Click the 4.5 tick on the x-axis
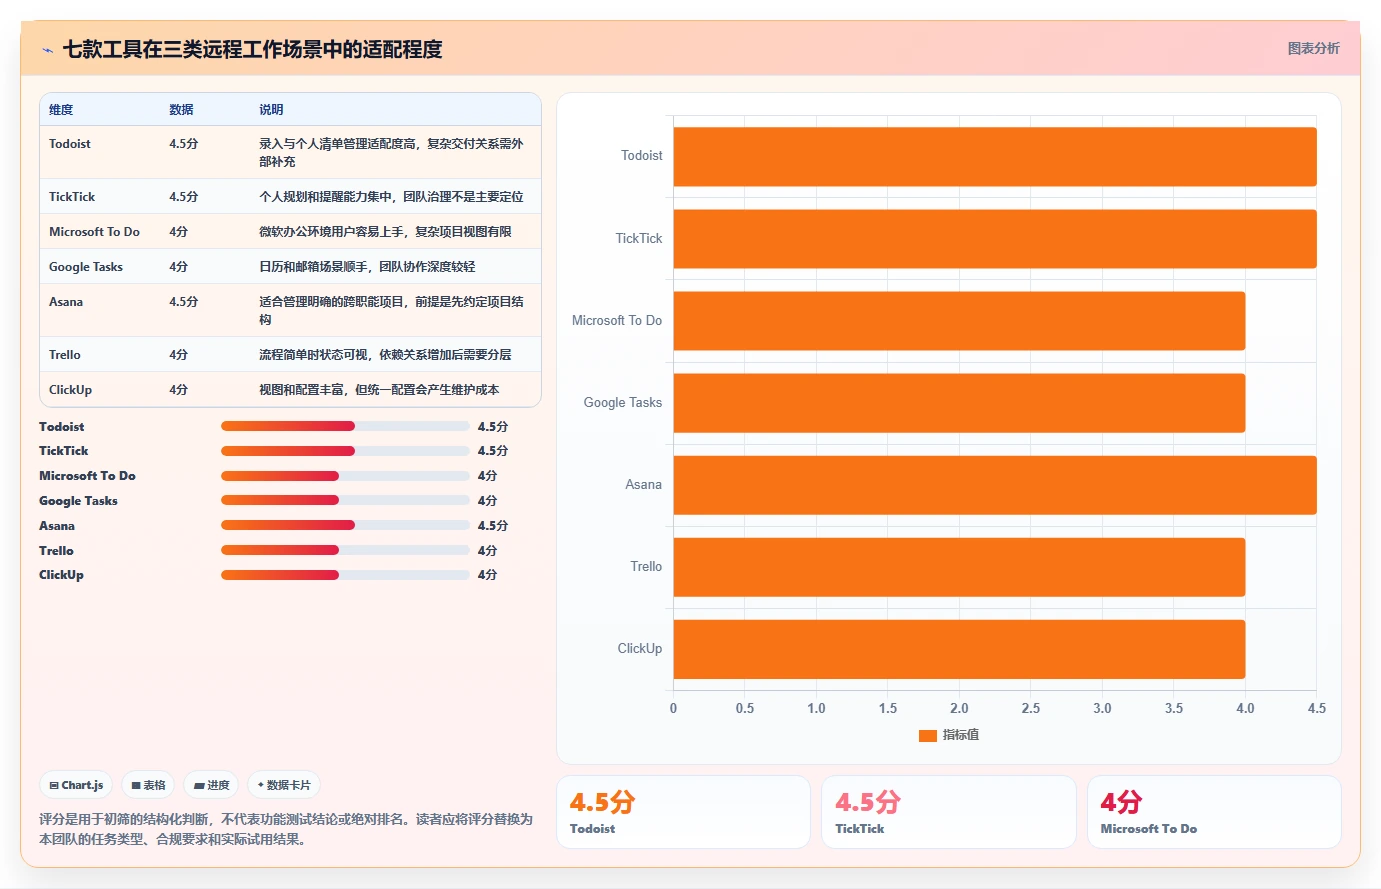Viewport: 1381px width, 889px height. [x=1317, y=708]
